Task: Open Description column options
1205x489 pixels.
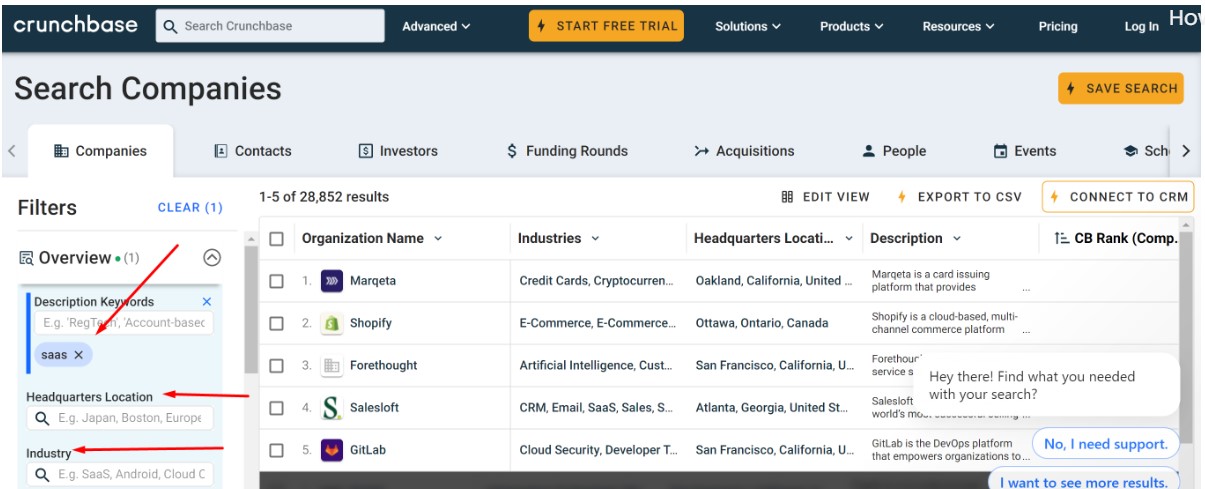Action: coord(956,239)
